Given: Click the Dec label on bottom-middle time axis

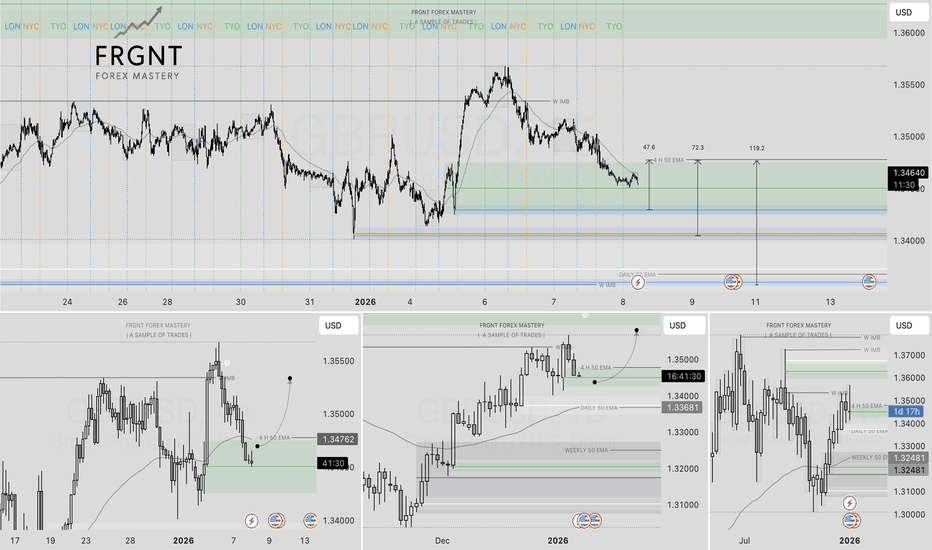Looking at the screenshot, I should tap(443, 539).
